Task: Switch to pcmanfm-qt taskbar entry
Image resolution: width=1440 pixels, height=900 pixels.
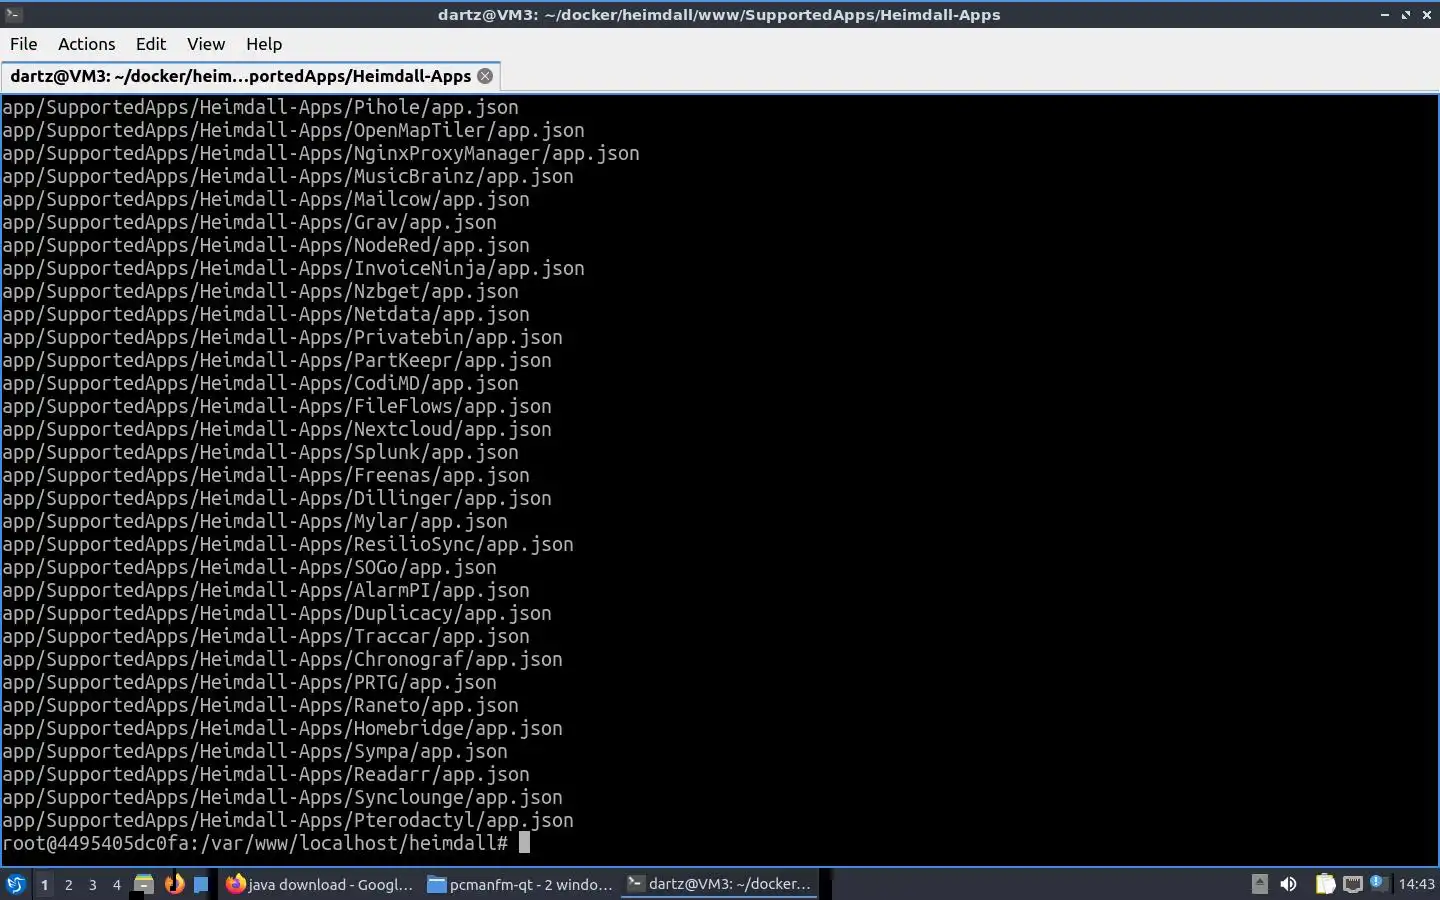Action: point(520,884)
